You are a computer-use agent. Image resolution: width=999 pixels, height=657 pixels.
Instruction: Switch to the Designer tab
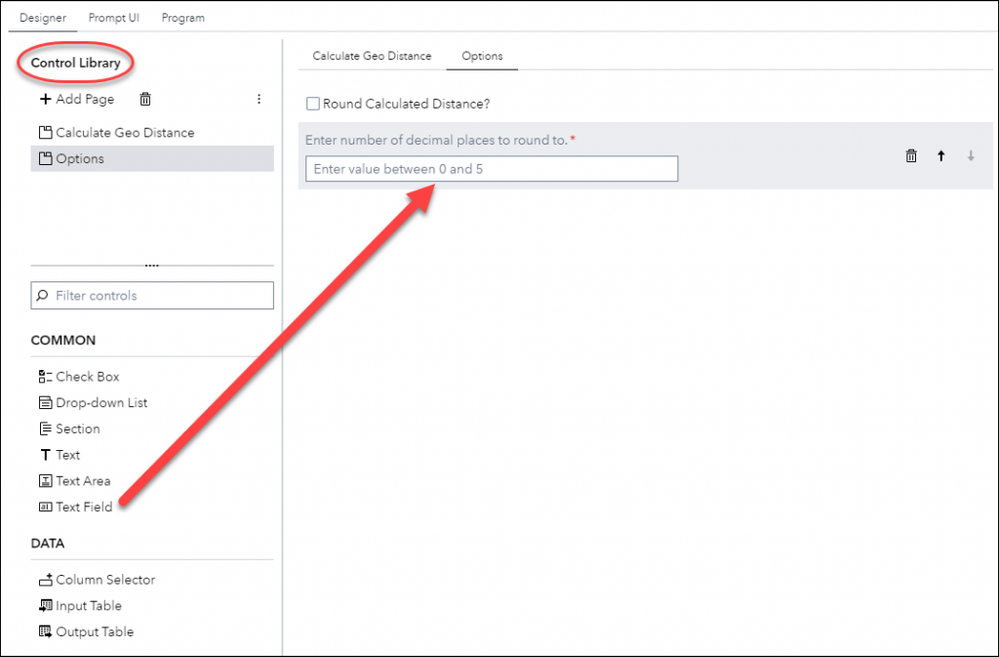coord(43,18)
